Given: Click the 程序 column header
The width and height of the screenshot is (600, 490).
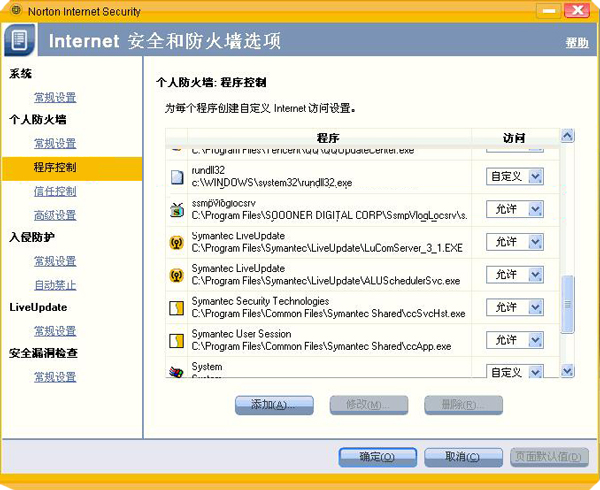Looking at the screenshot, I should pyautogui.click(x=329, y=138).
